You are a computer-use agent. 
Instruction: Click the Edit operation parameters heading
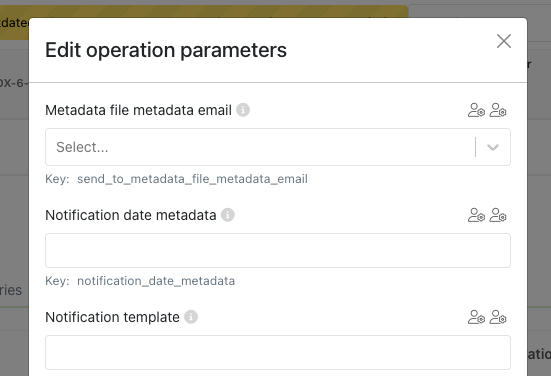[x=166, y=50]
